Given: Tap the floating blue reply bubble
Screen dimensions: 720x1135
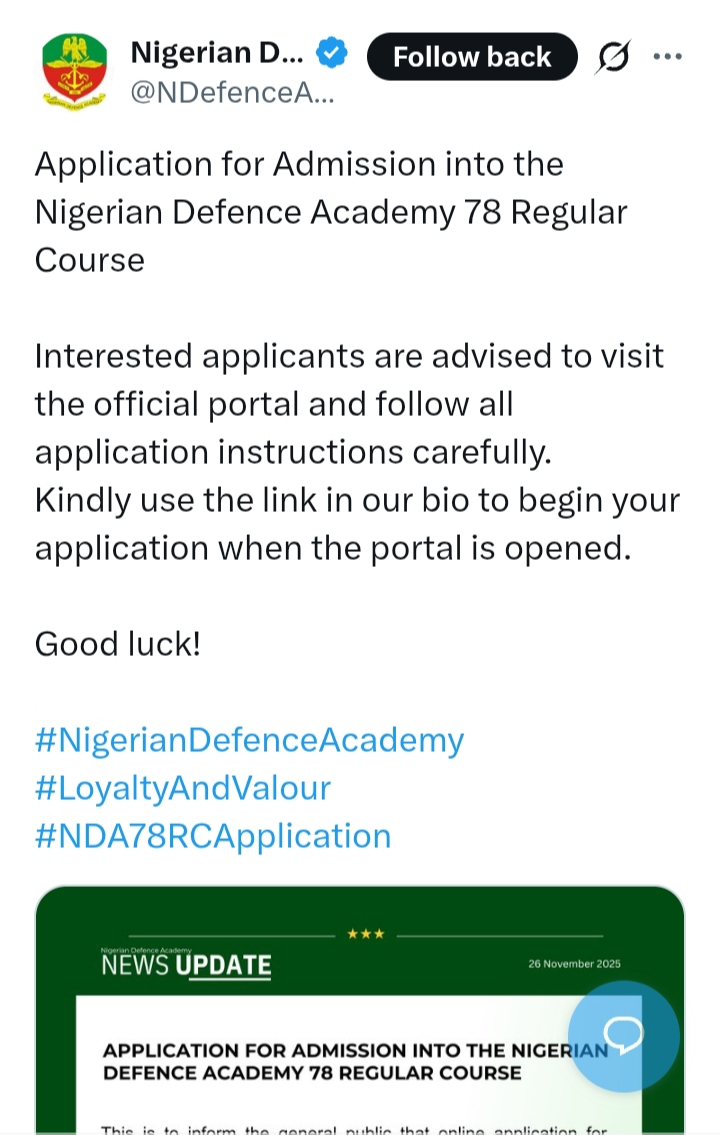Looking at the screenshot, I should 624,1036.
